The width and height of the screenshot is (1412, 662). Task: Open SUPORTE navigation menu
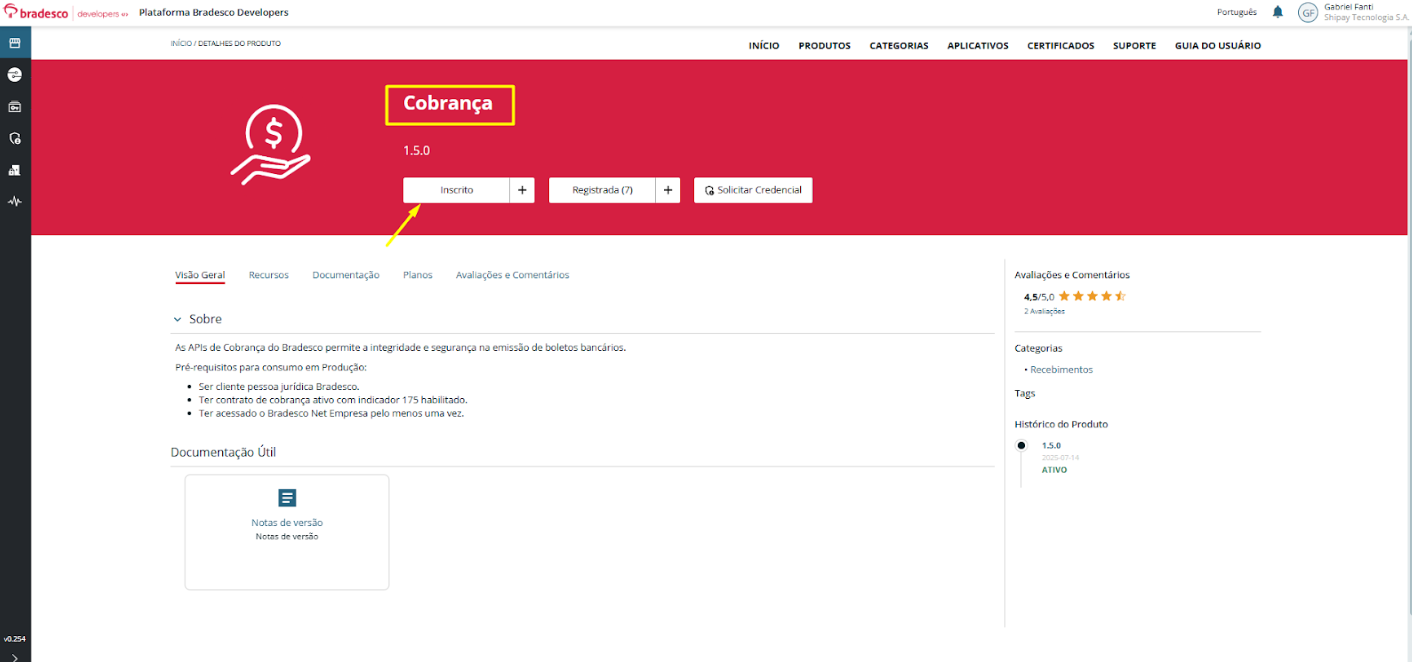(1135, 46)
